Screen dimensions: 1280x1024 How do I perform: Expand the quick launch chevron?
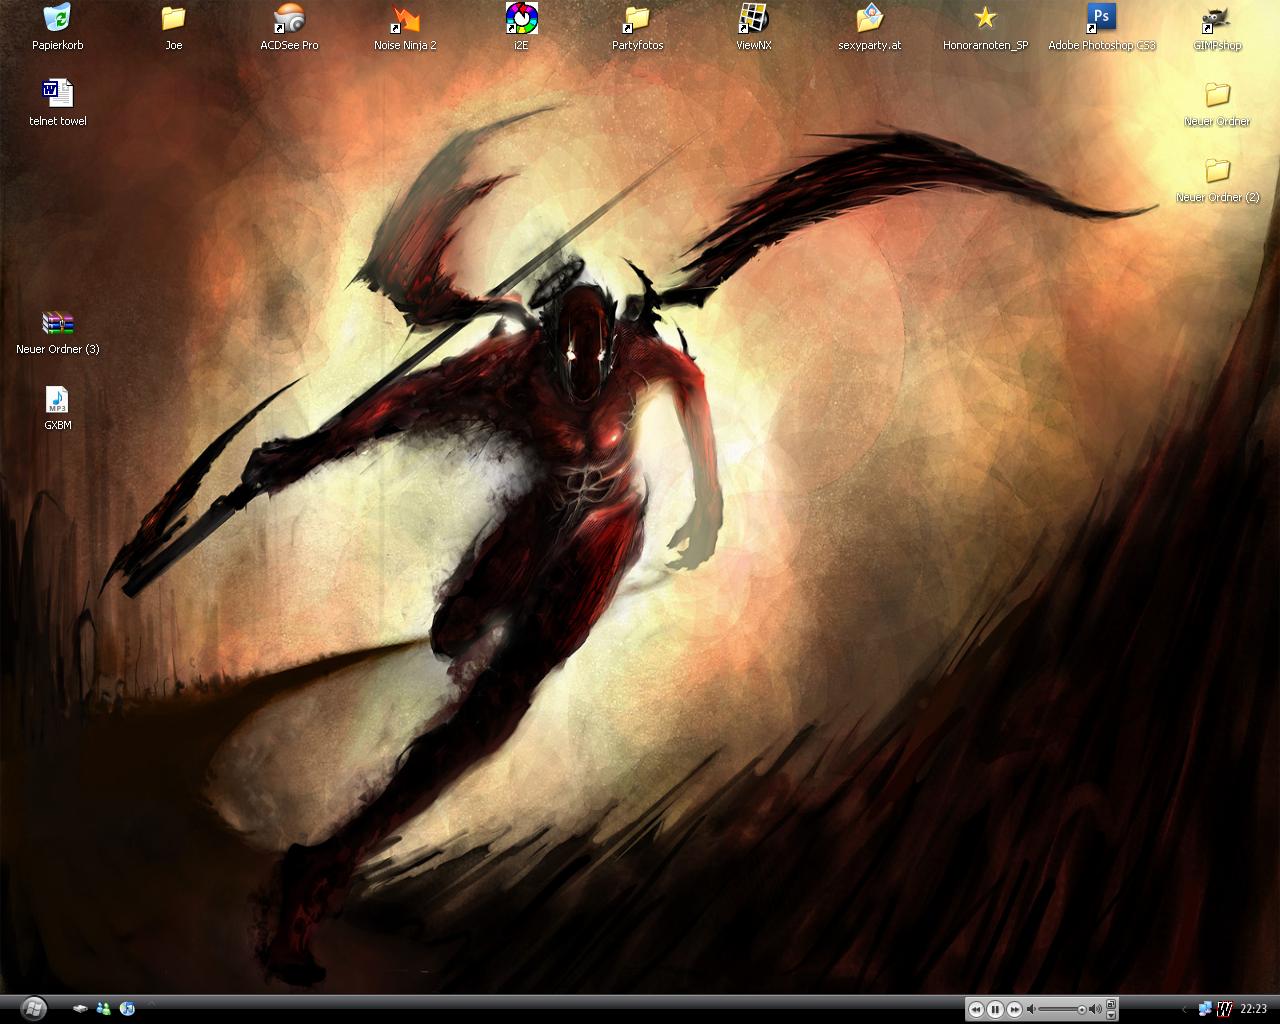click(152, 1003)
